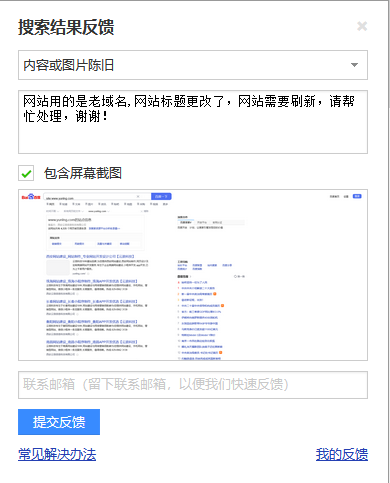Screen dimensions: 390x483
Task: Close the 搜索结果反馈 dialog with the X
Action: pos(362,26)
